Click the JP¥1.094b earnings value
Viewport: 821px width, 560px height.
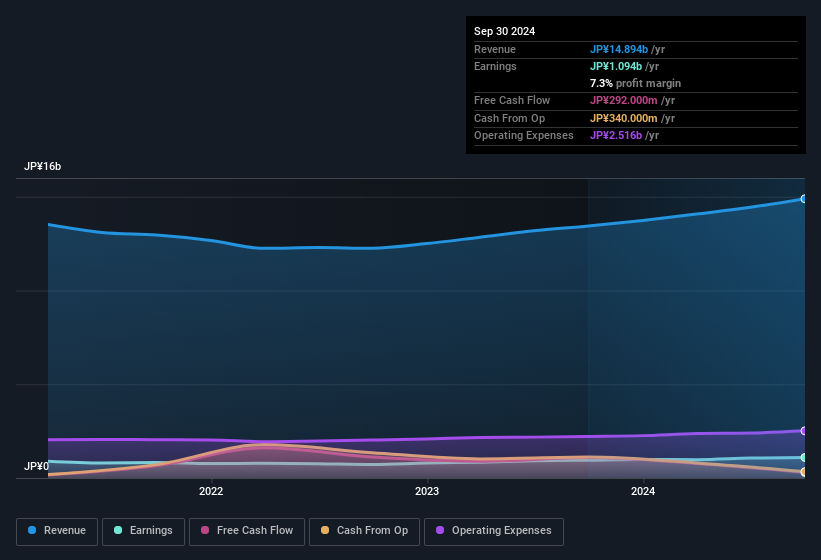pos(616,66)
